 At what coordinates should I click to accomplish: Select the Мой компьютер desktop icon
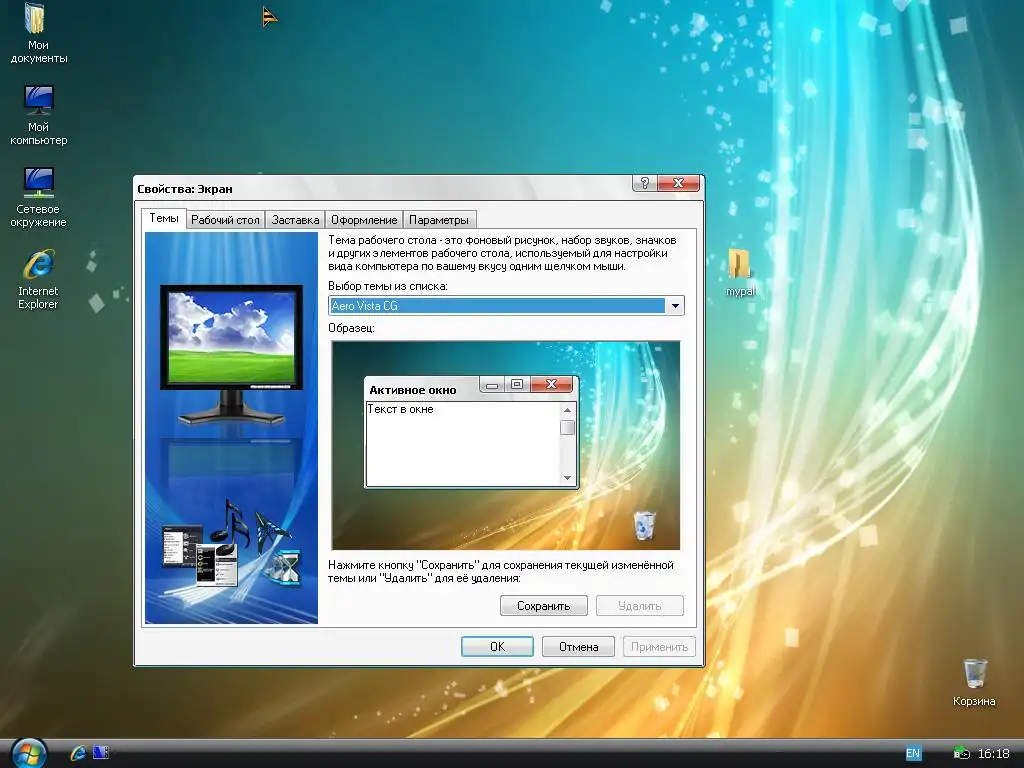(x=39, y=115)
